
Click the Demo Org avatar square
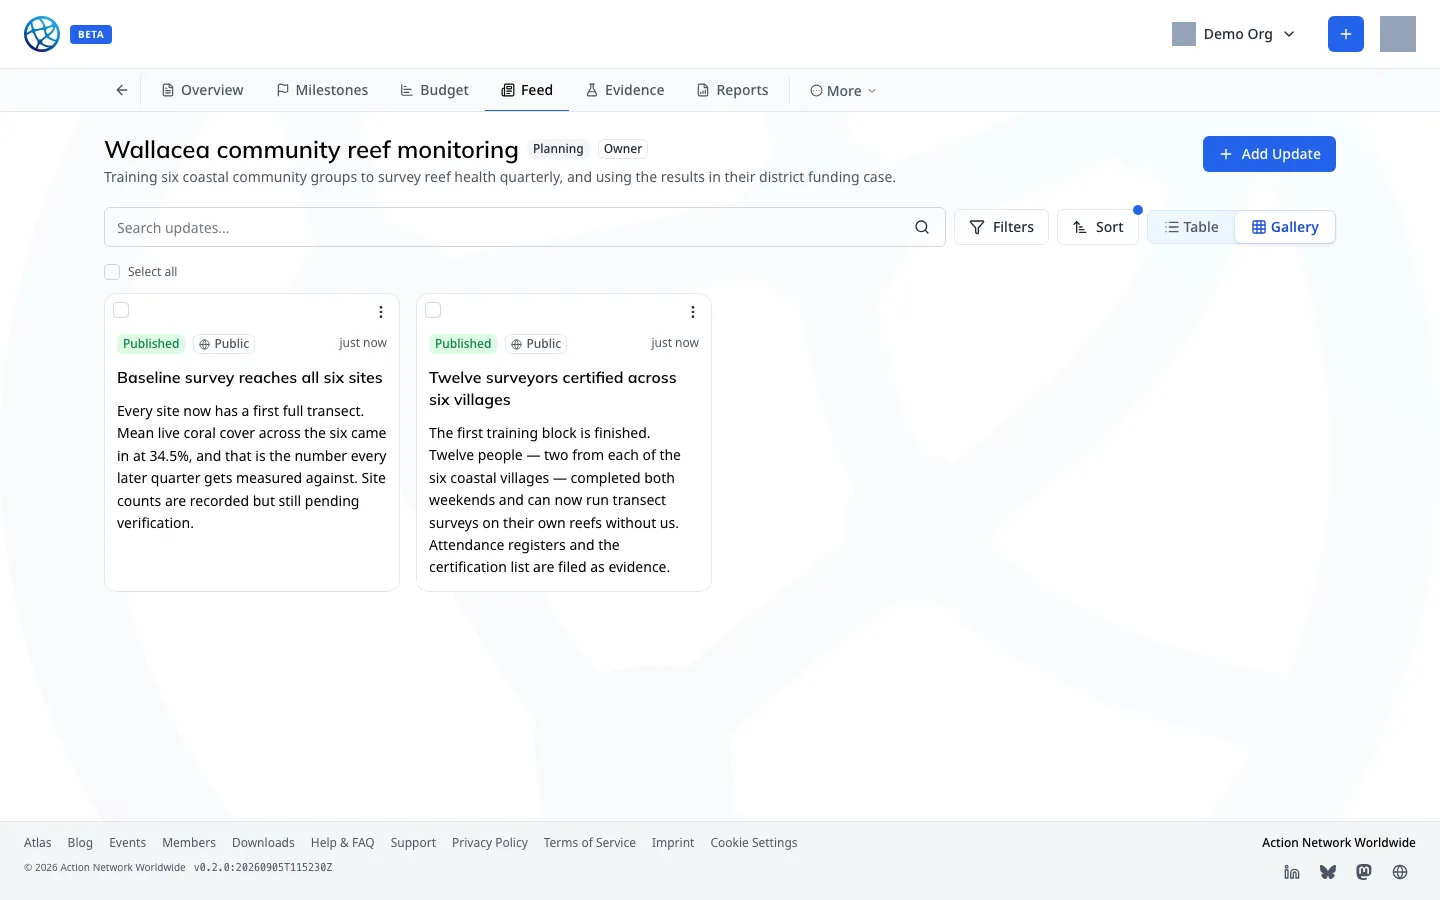coord(1184,34)
